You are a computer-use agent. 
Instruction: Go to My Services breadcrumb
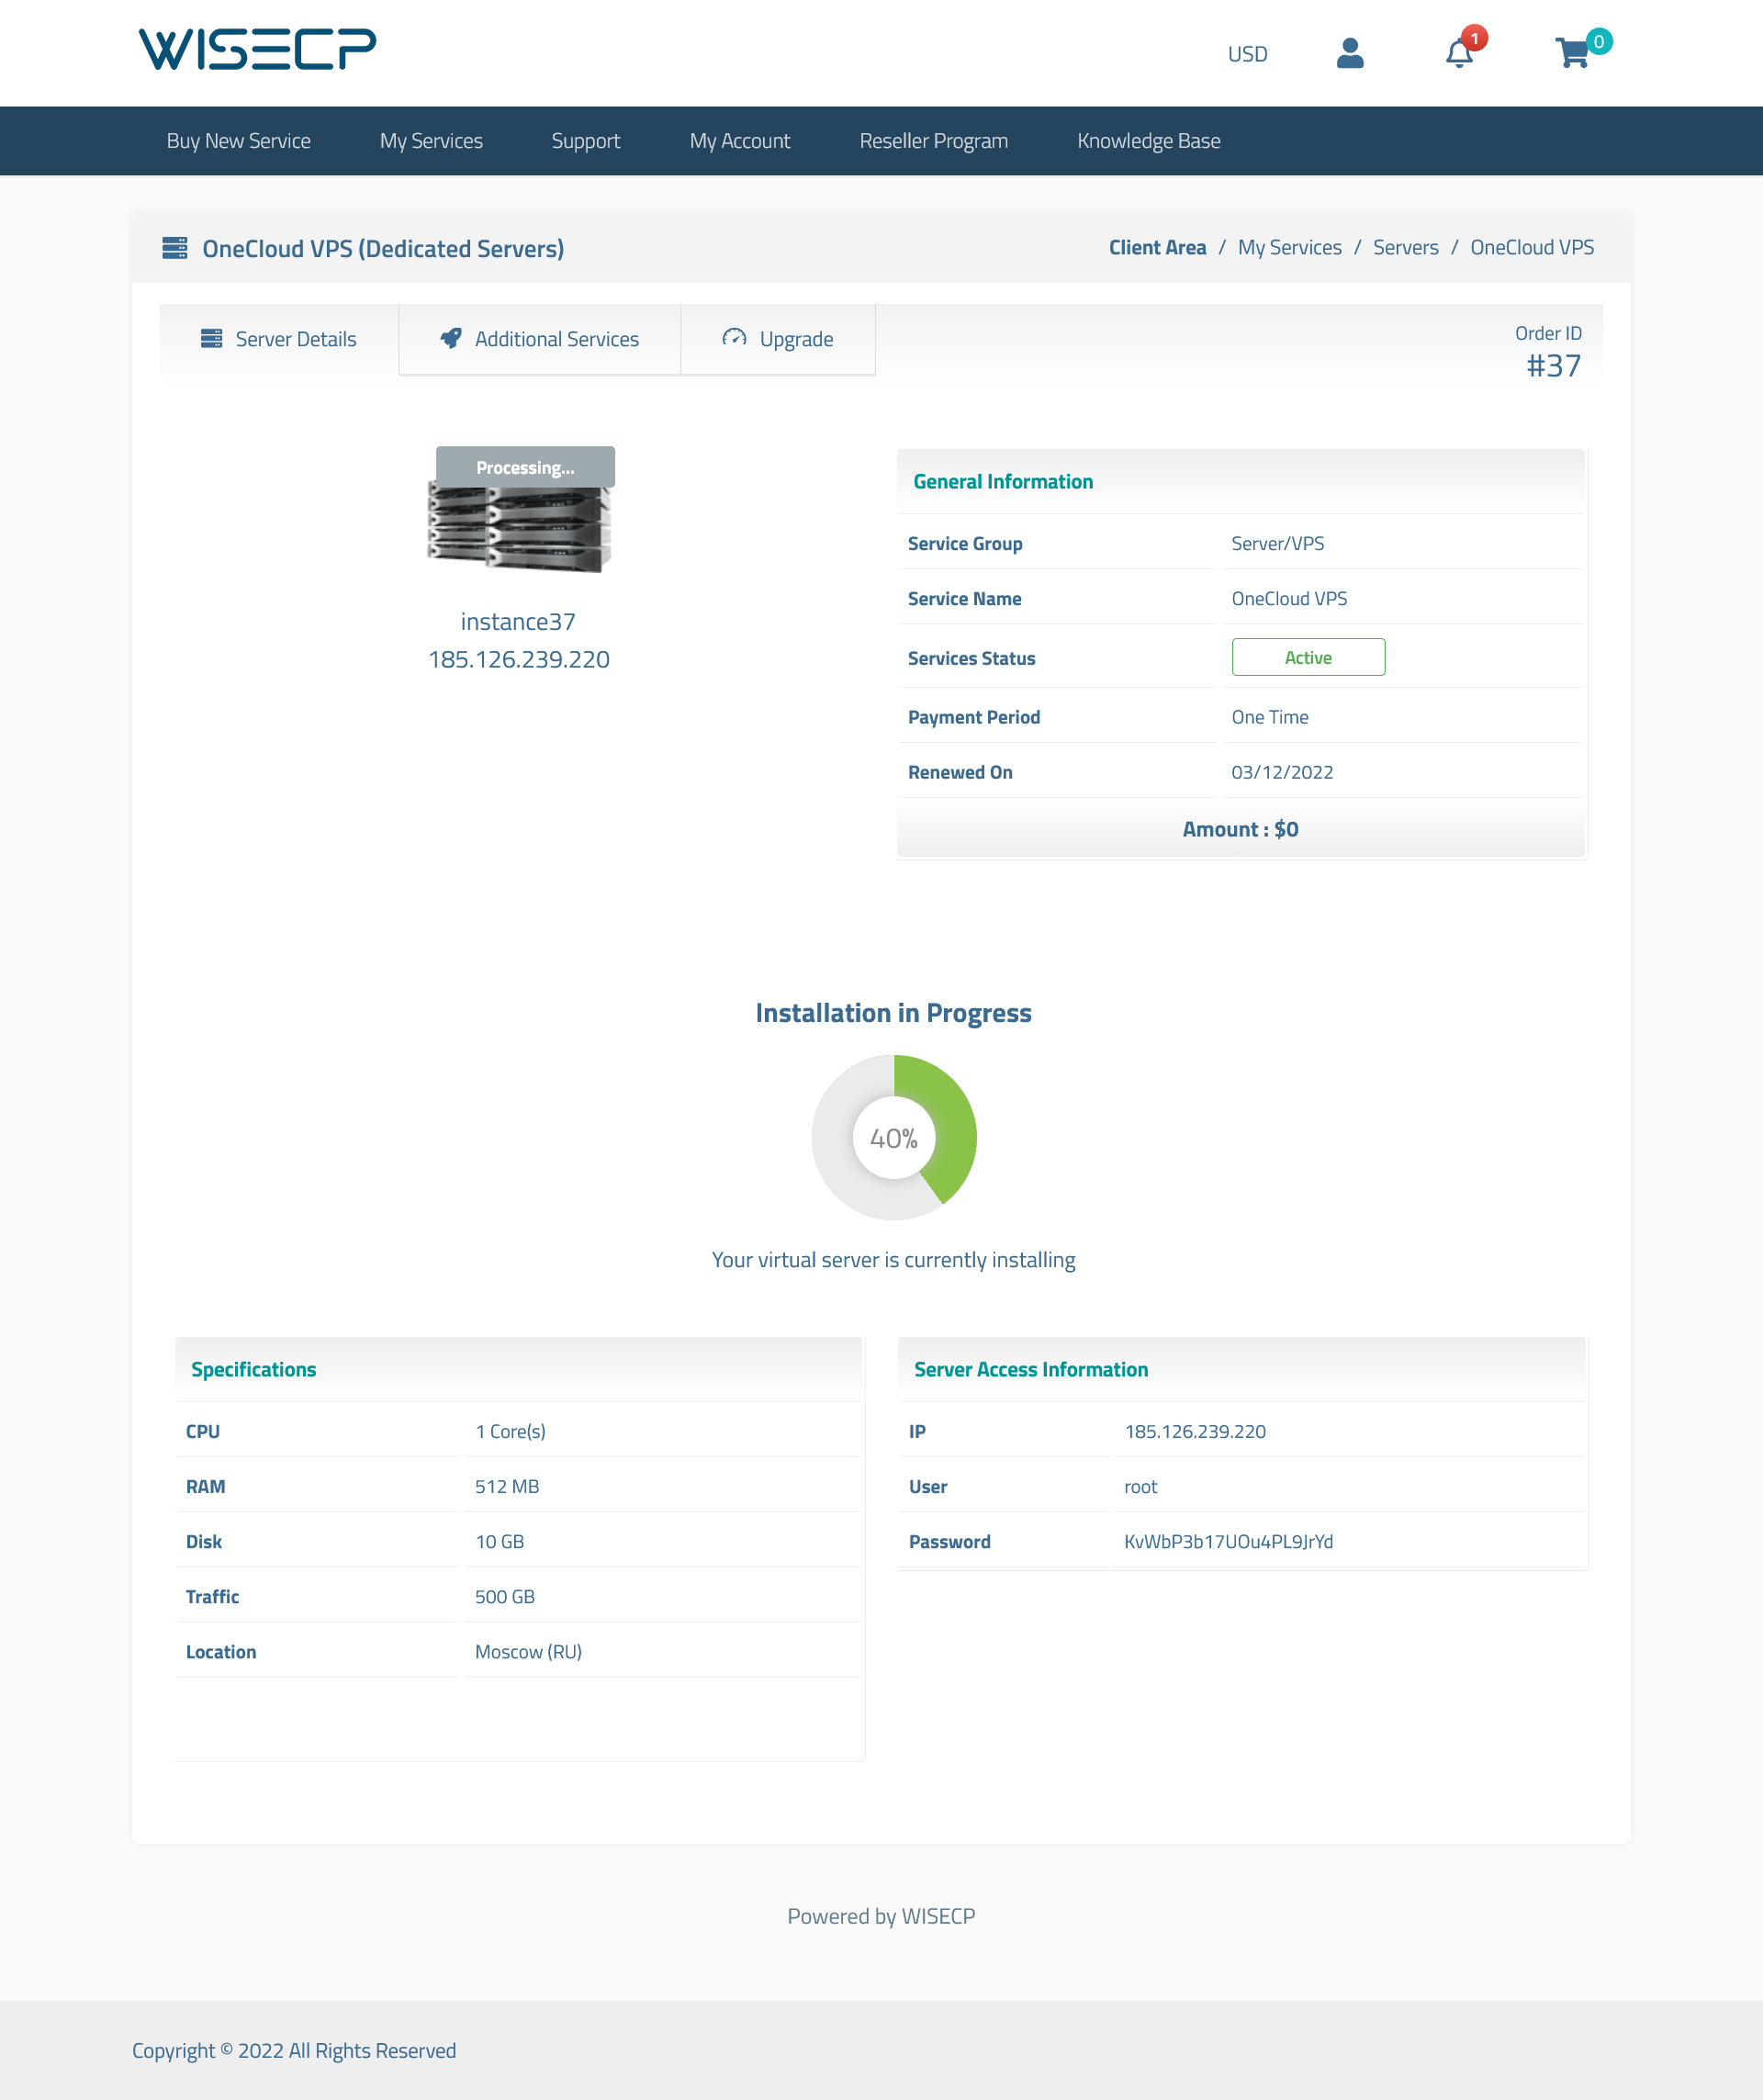pos(1289,248)
